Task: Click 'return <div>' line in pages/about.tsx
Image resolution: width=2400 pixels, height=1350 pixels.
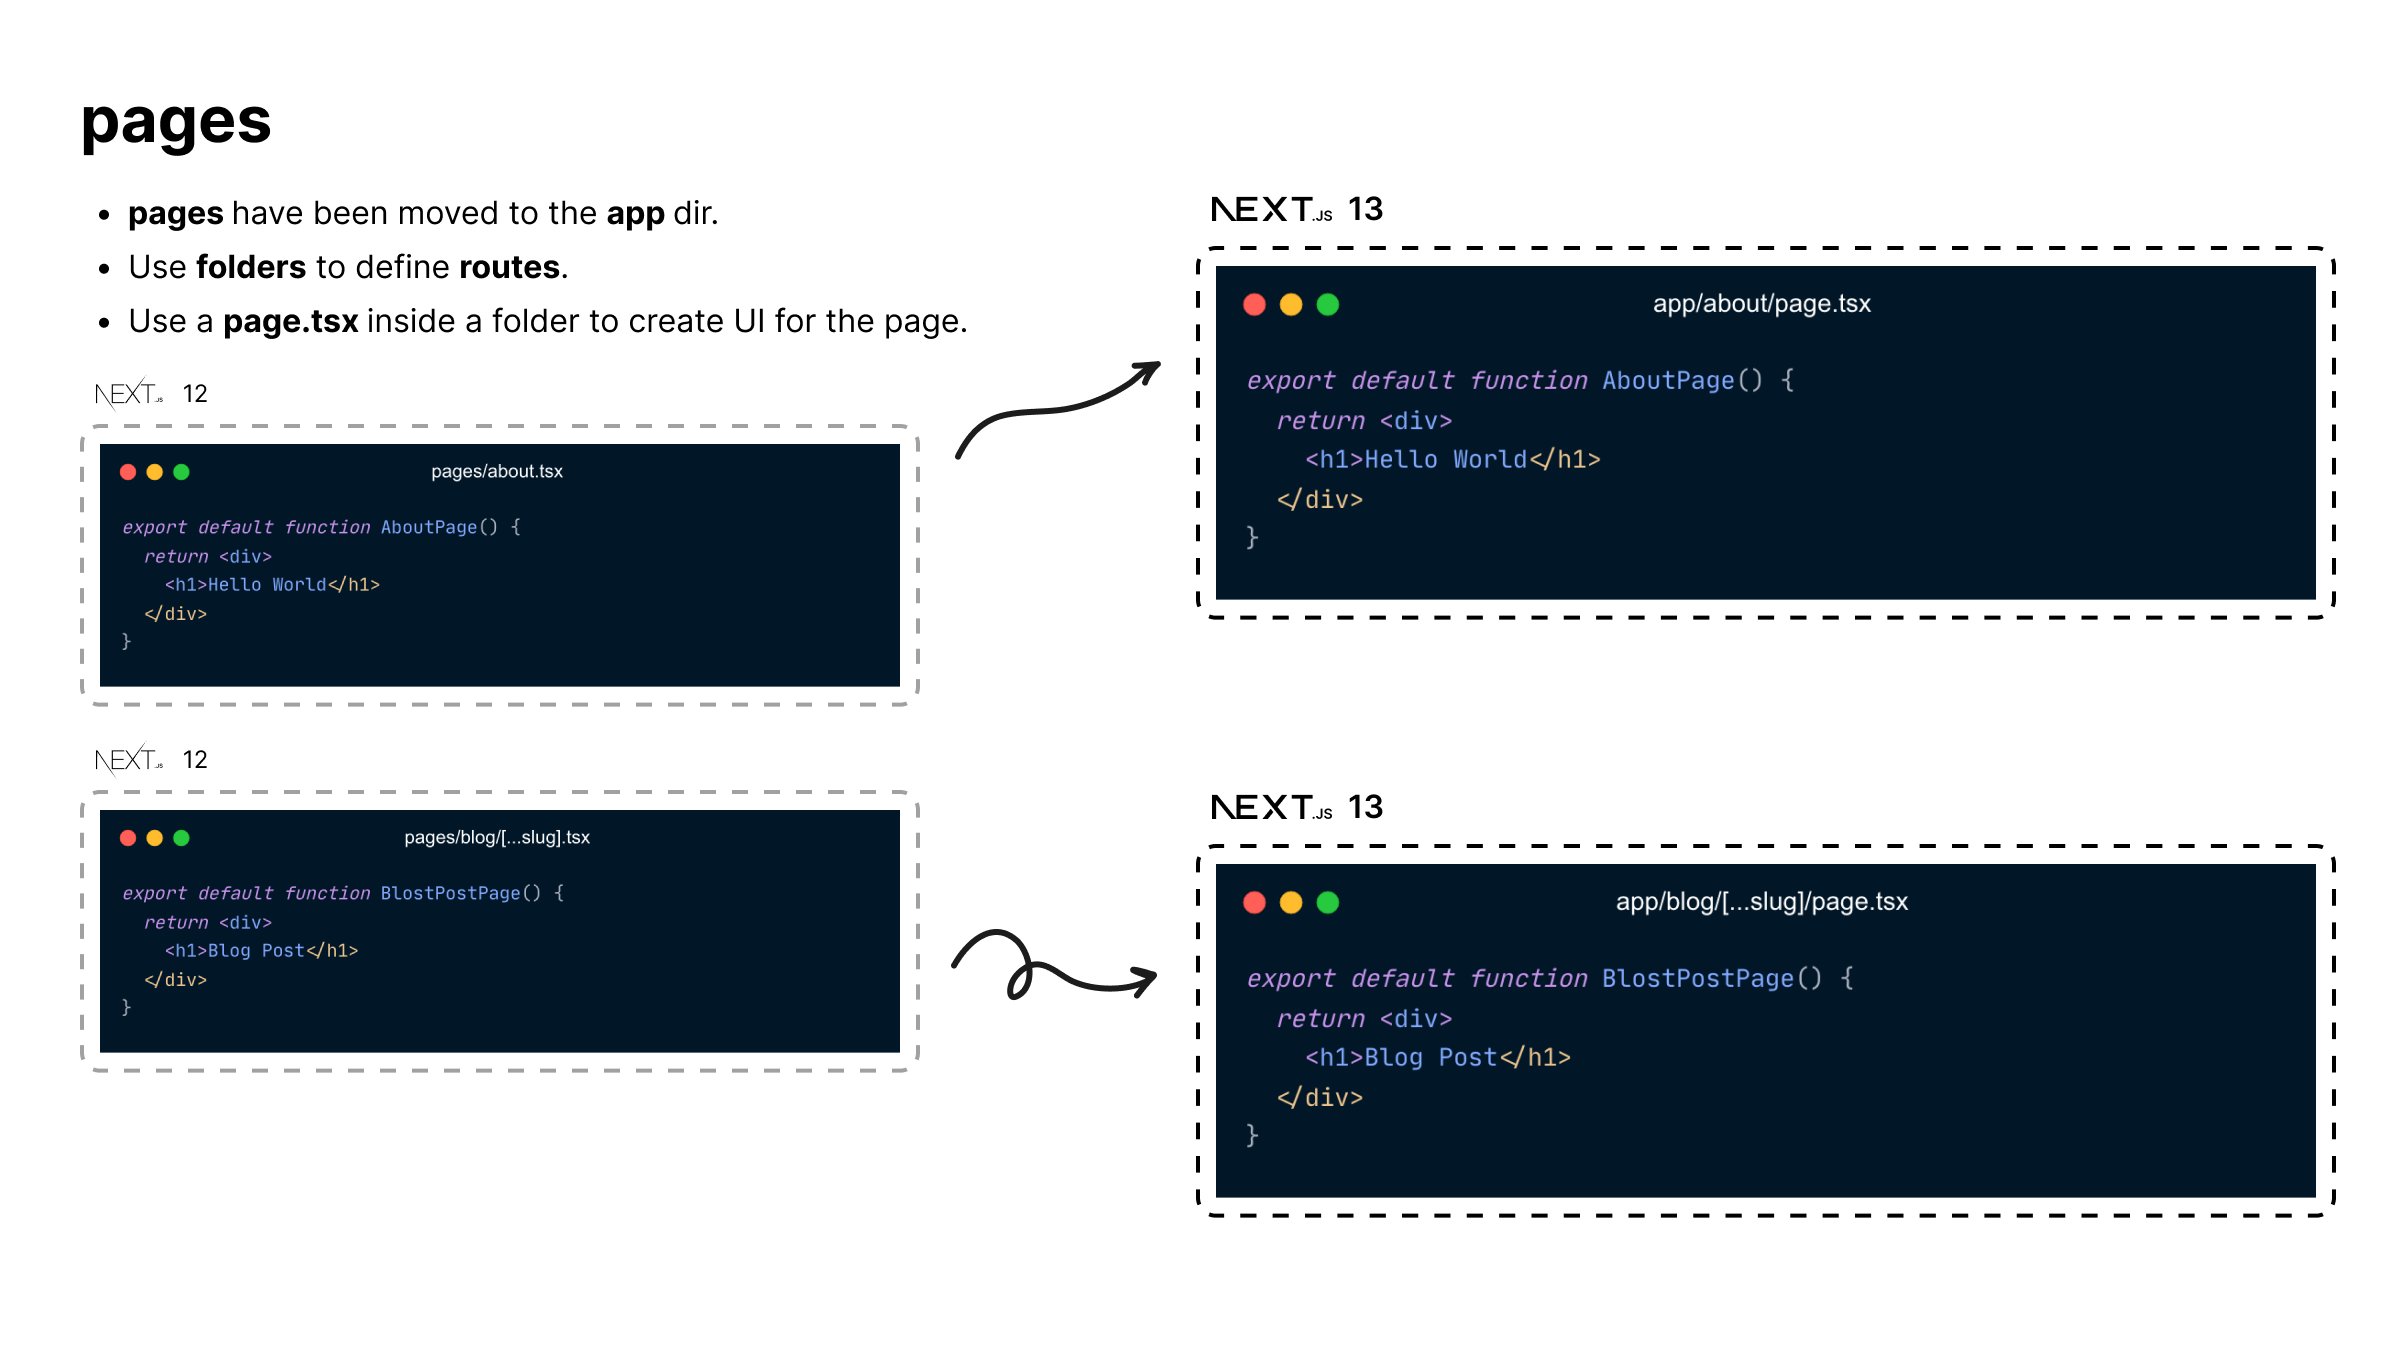Action: (x=207, y=557)
